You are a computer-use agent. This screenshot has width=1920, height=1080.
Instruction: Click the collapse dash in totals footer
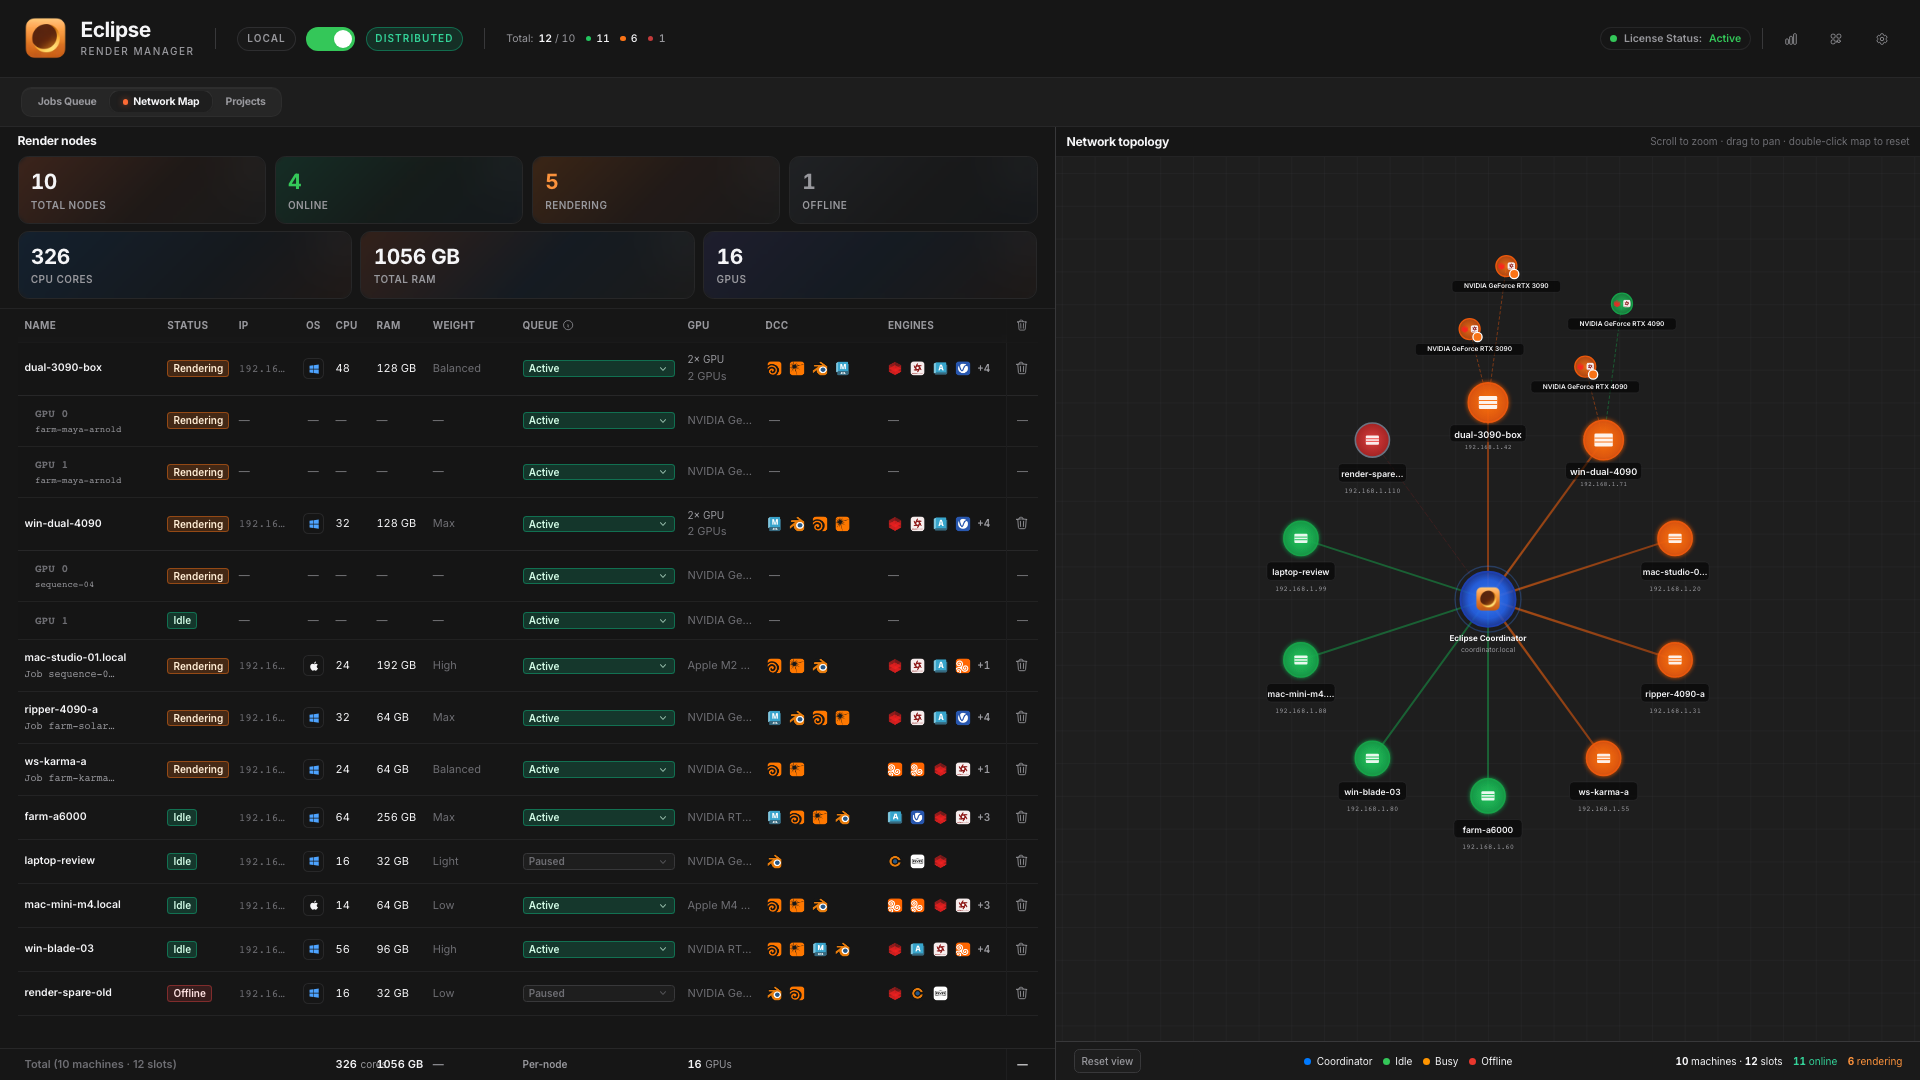point(1022,1064)
